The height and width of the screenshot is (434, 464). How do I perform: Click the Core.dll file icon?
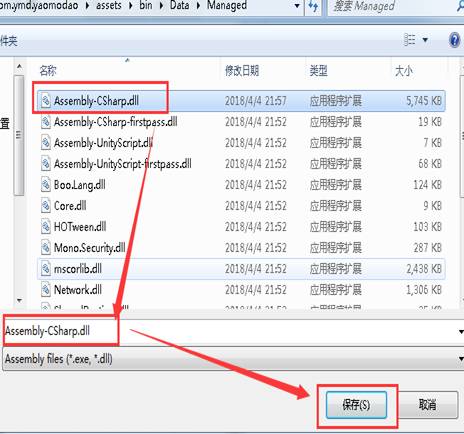coord(45,206)
